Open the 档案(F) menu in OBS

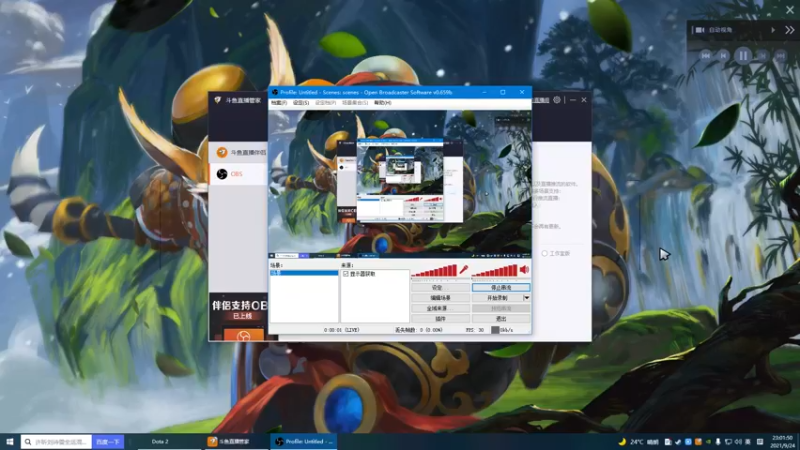pos(279,103)
